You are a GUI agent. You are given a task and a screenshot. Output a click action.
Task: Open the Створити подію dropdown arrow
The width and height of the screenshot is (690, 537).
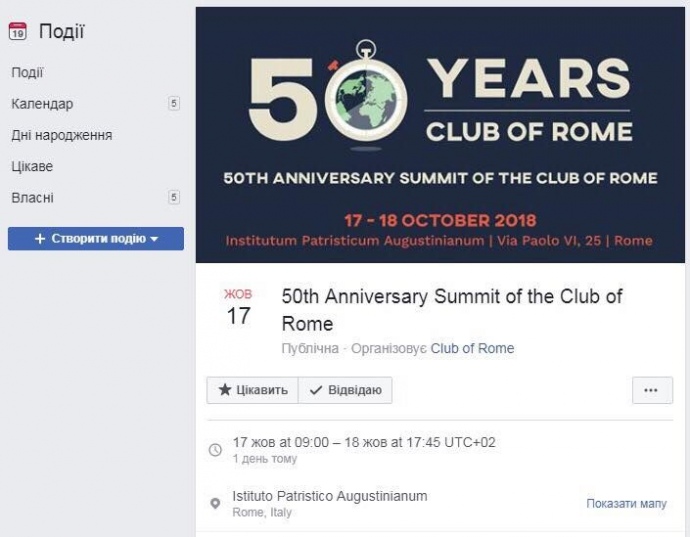click(x=154, y=239)
